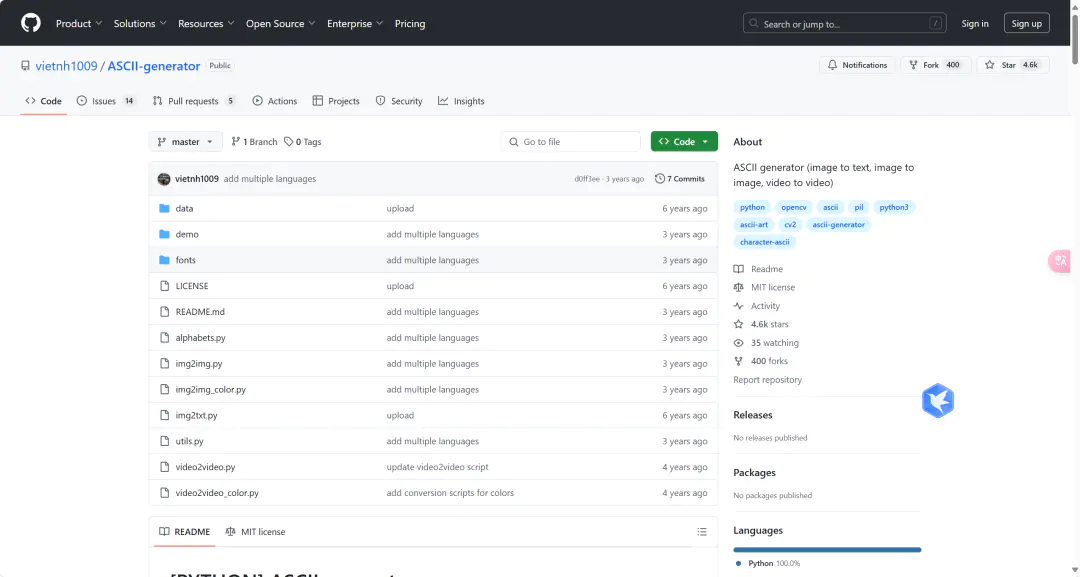Click the opencv topic tag

(x=793, y=207)
